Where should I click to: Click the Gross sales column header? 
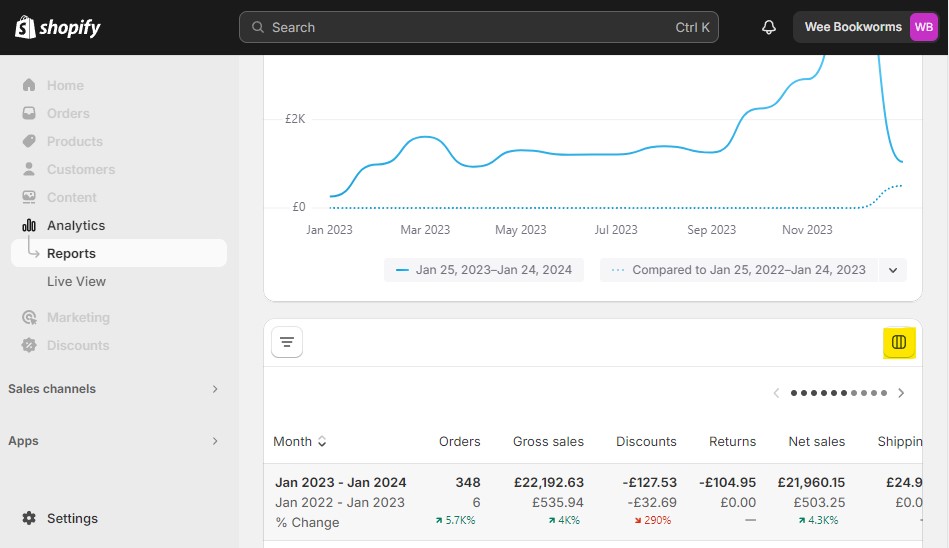pyautogui.click(x=548, y=441)
